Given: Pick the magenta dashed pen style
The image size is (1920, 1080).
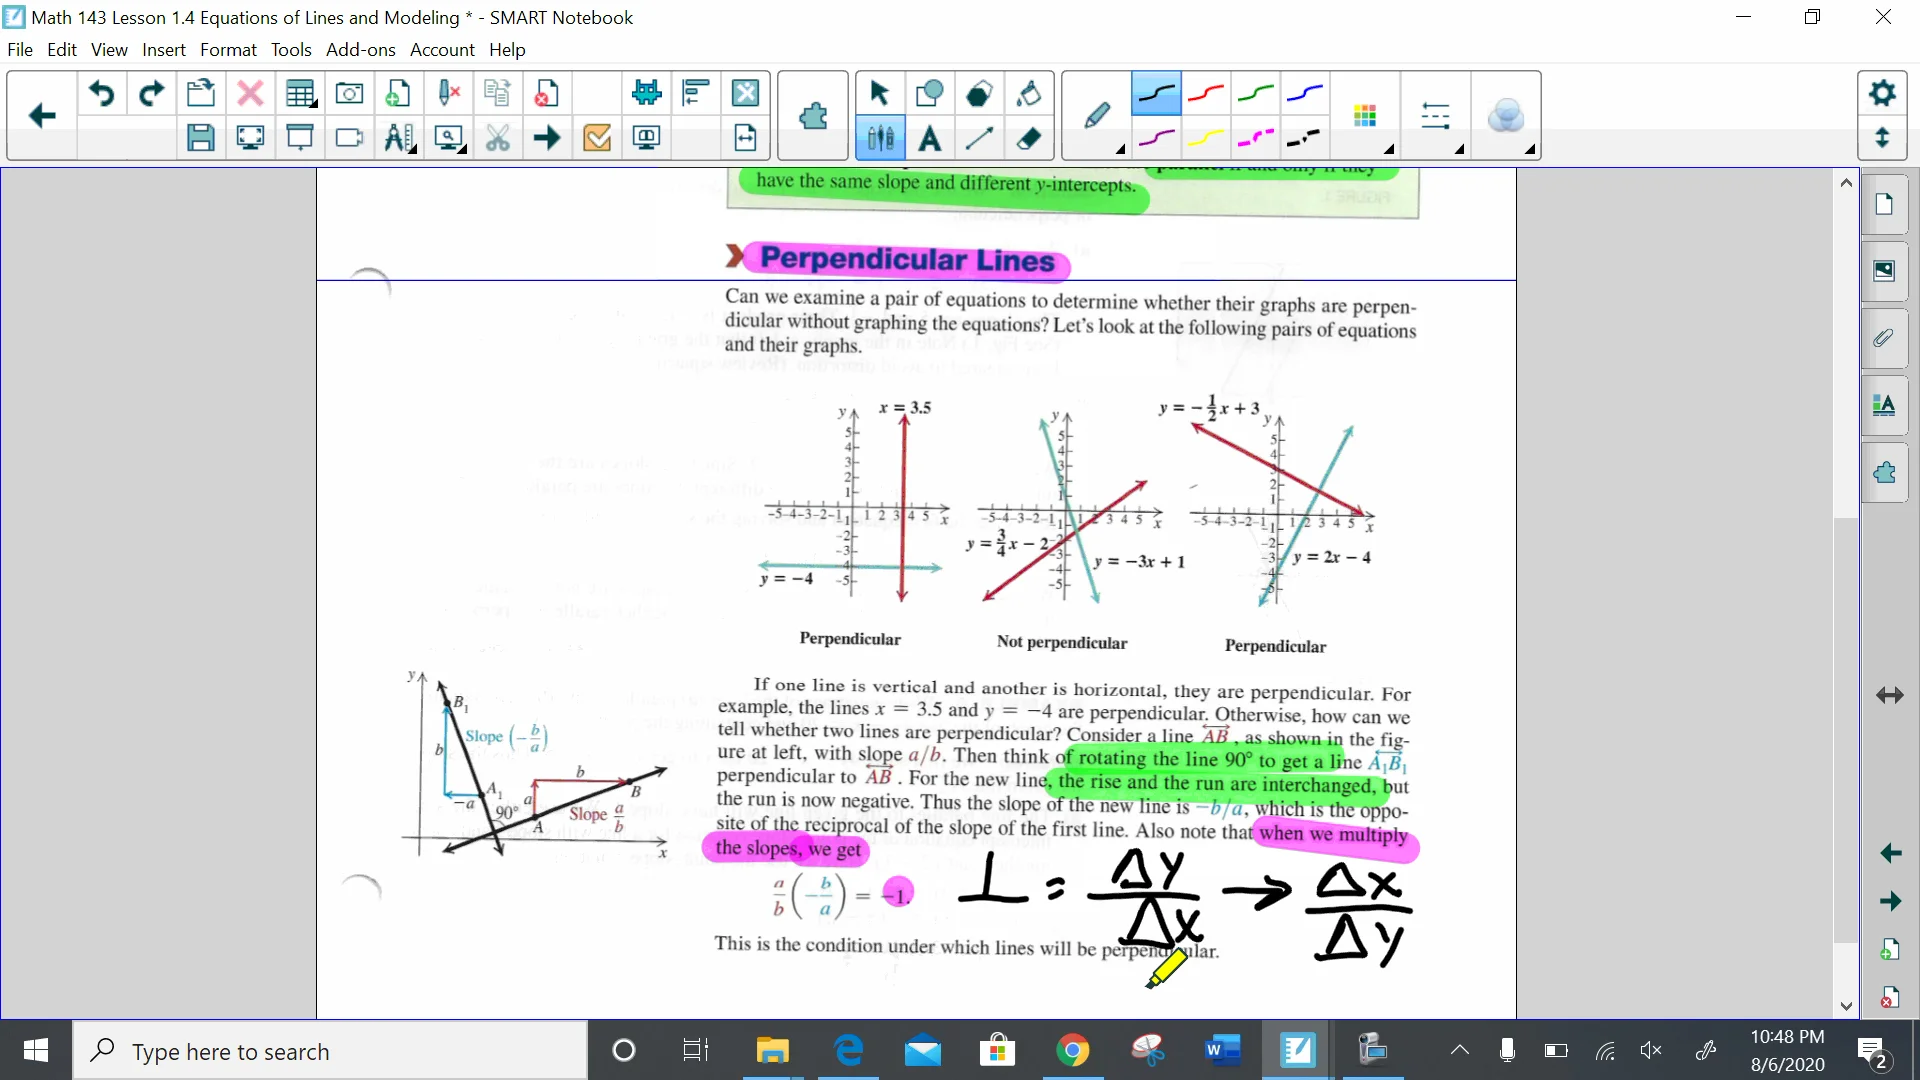Looking at the screenshot, I should coord(1256,138).
